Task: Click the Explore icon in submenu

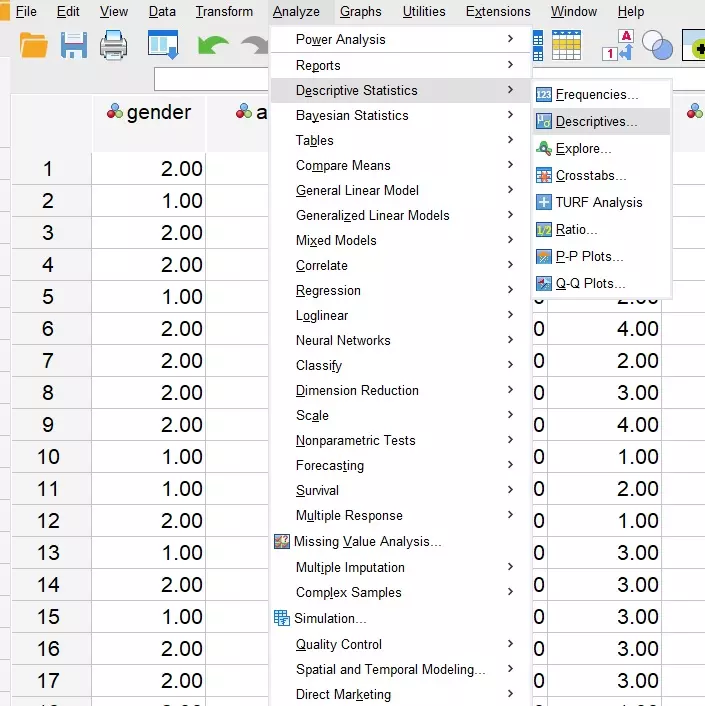Action: (544, 149)
